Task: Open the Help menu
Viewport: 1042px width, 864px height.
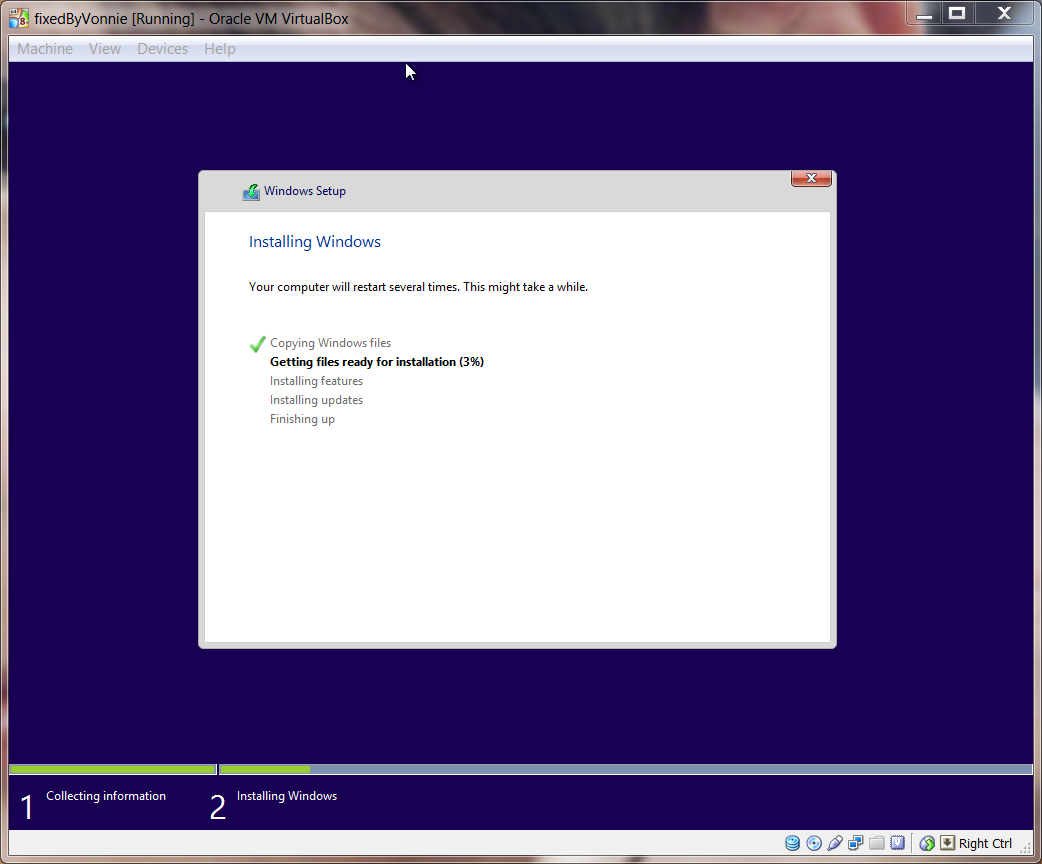Action: click(220, 49)
